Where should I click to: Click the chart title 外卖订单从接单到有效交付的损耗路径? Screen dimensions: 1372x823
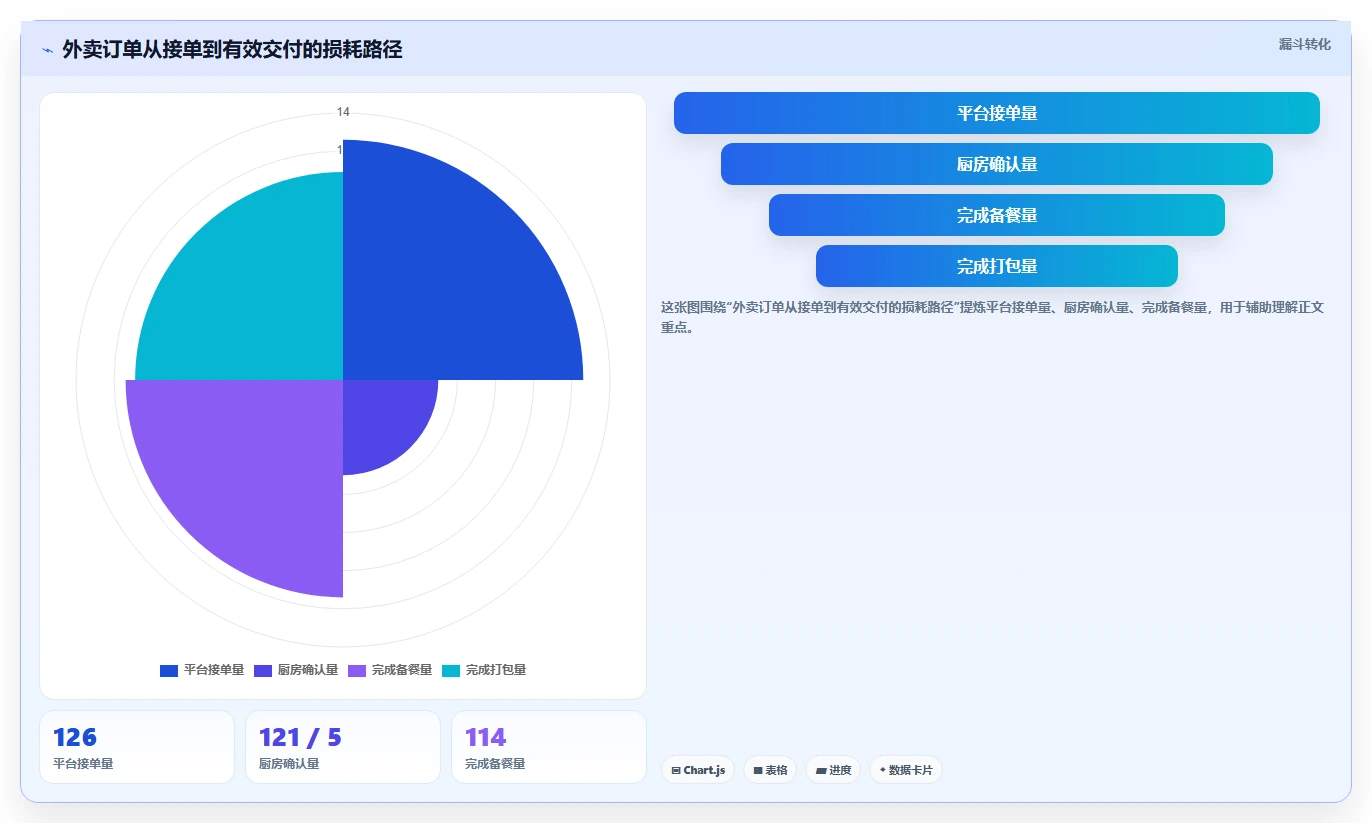tap(232, 50)
